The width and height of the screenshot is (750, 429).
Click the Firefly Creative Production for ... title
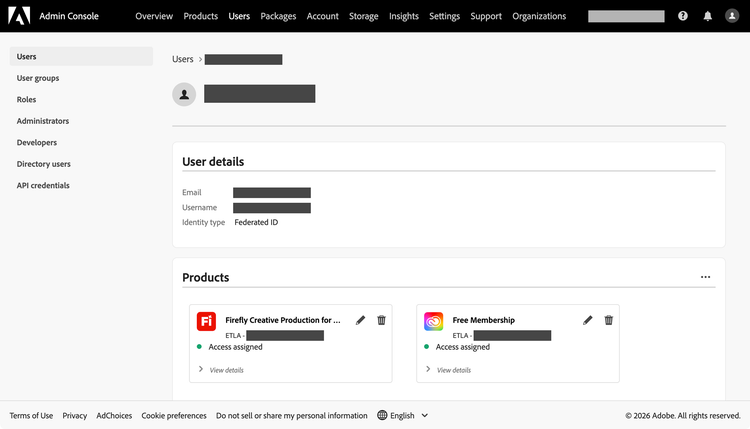[x=283, y=320]
